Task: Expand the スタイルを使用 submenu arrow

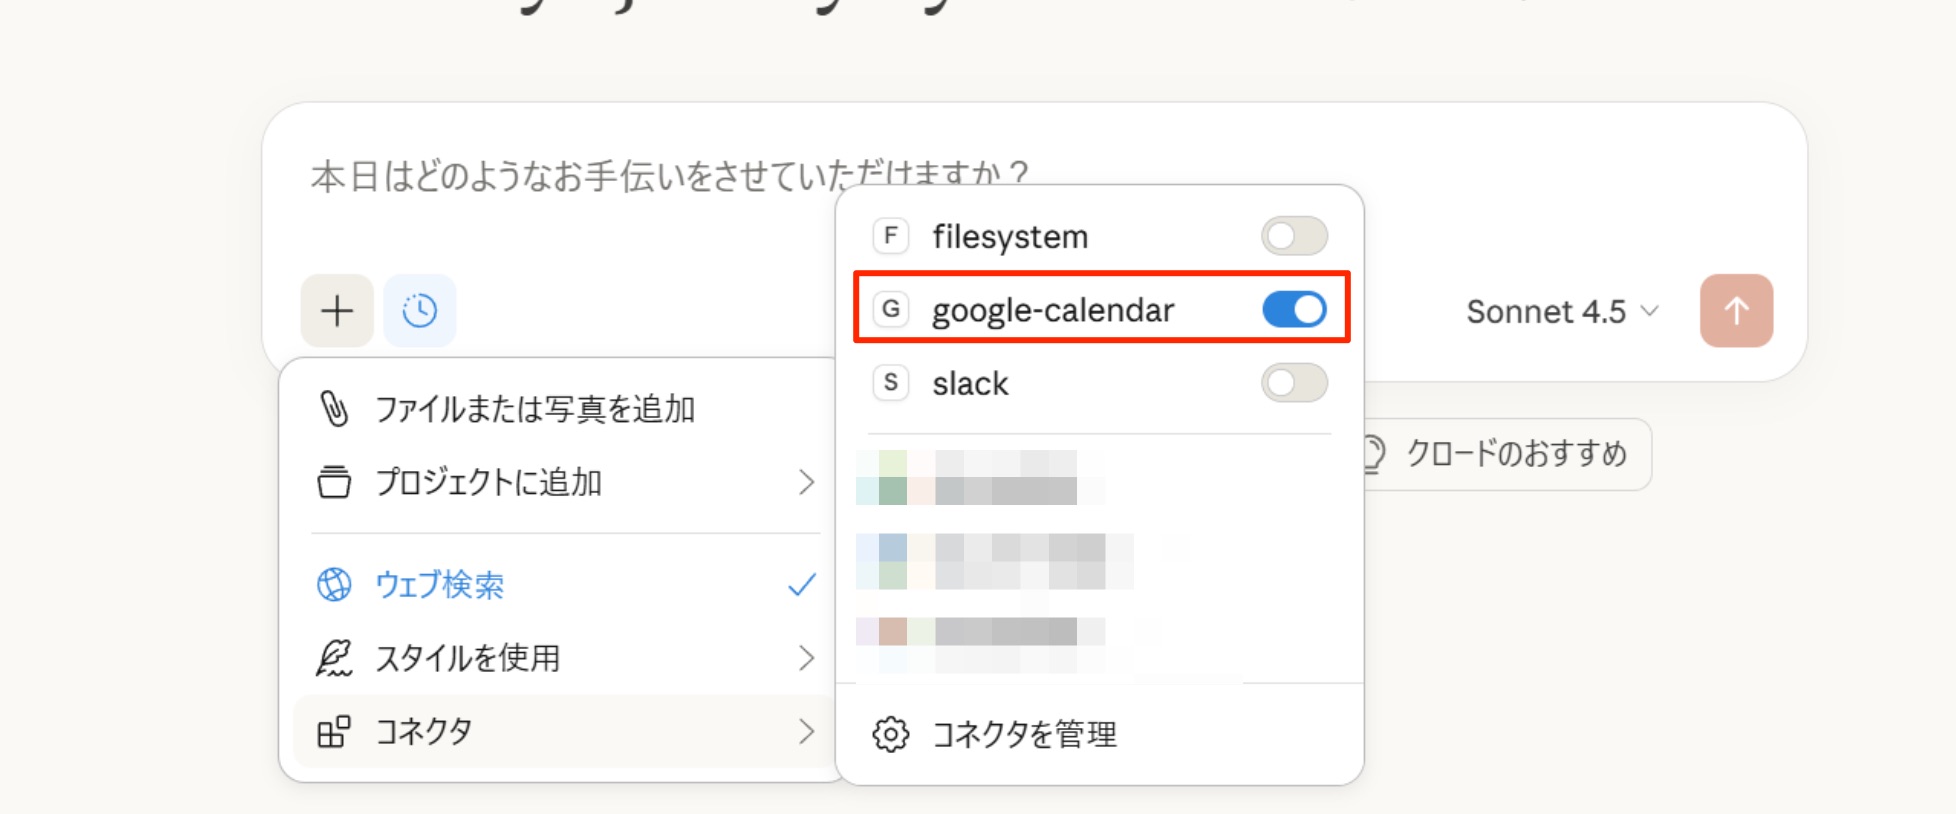Action: (806, 658)
